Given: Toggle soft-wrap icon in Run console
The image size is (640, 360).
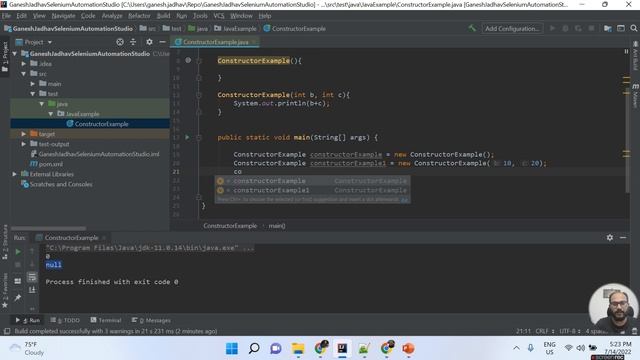Looking at the screenshot, I should pos(32,278).
